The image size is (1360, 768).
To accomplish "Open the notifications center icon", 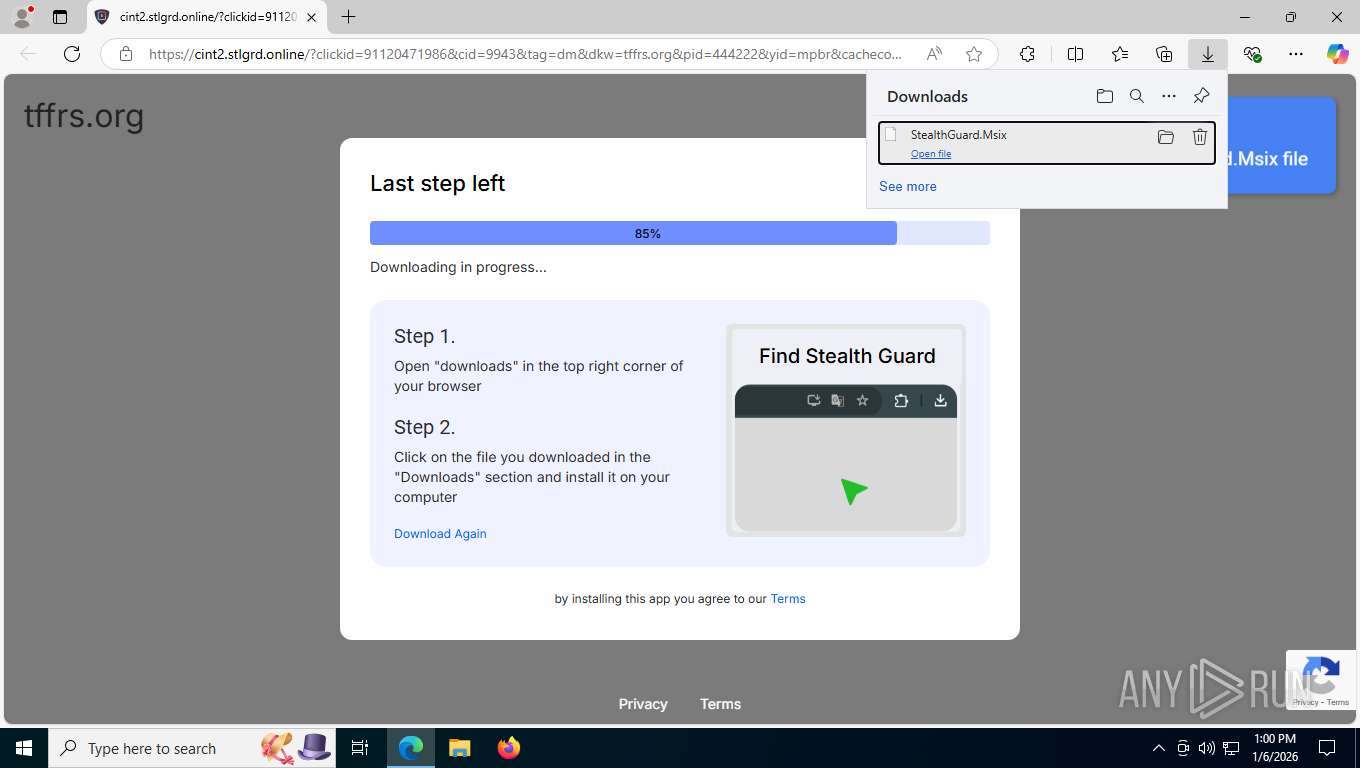I will pos(1327,748).
